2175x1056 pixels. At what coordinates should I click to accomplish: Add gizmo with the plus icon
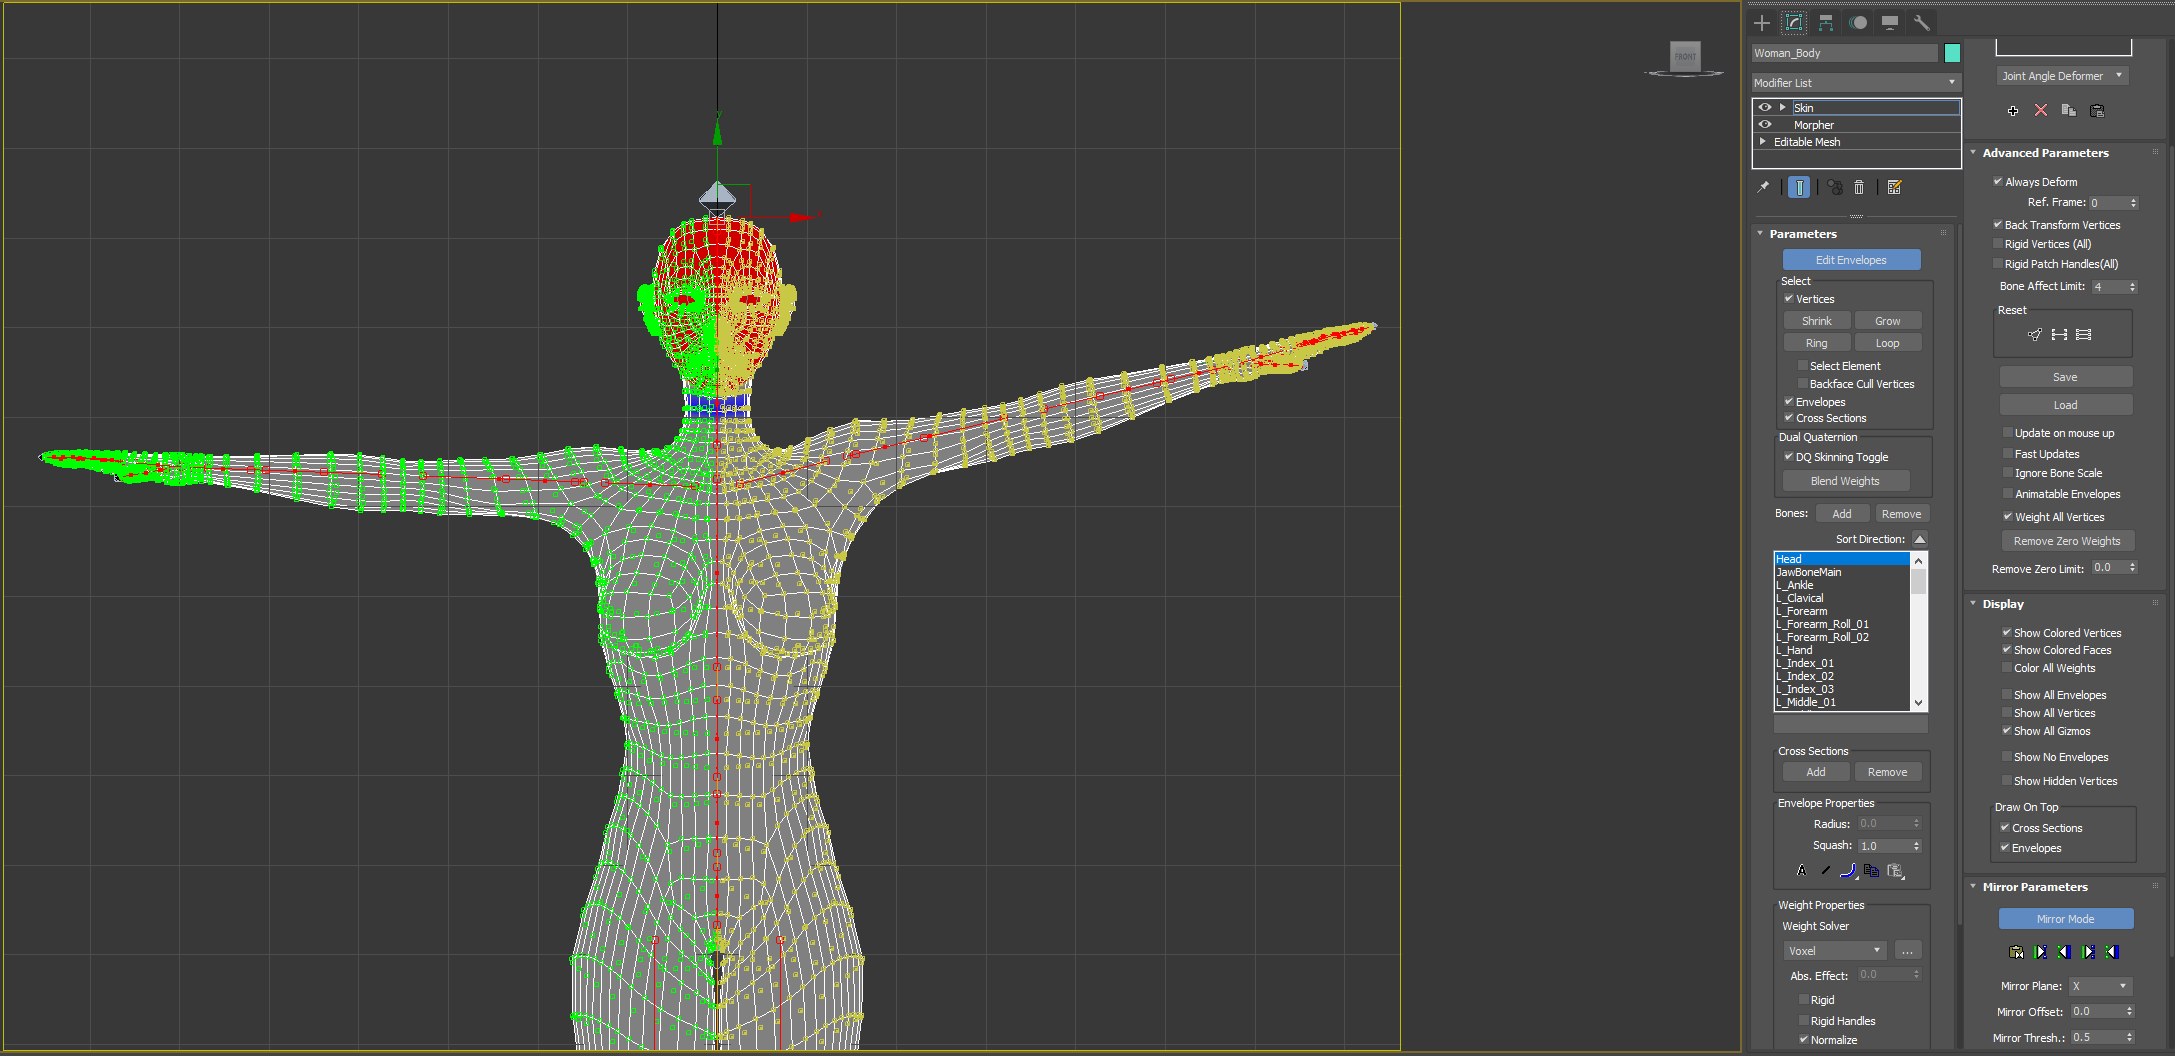click(2013, 111)
